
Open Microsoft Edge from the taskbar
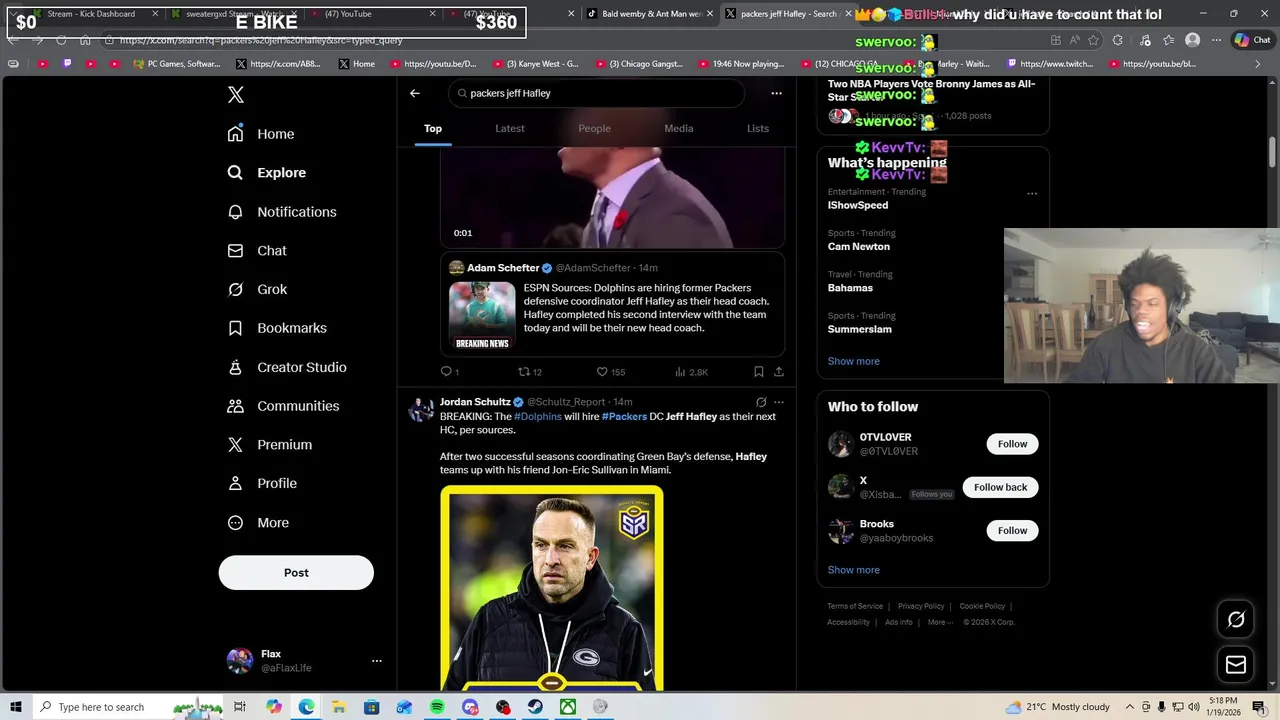[x=306, y=707]
